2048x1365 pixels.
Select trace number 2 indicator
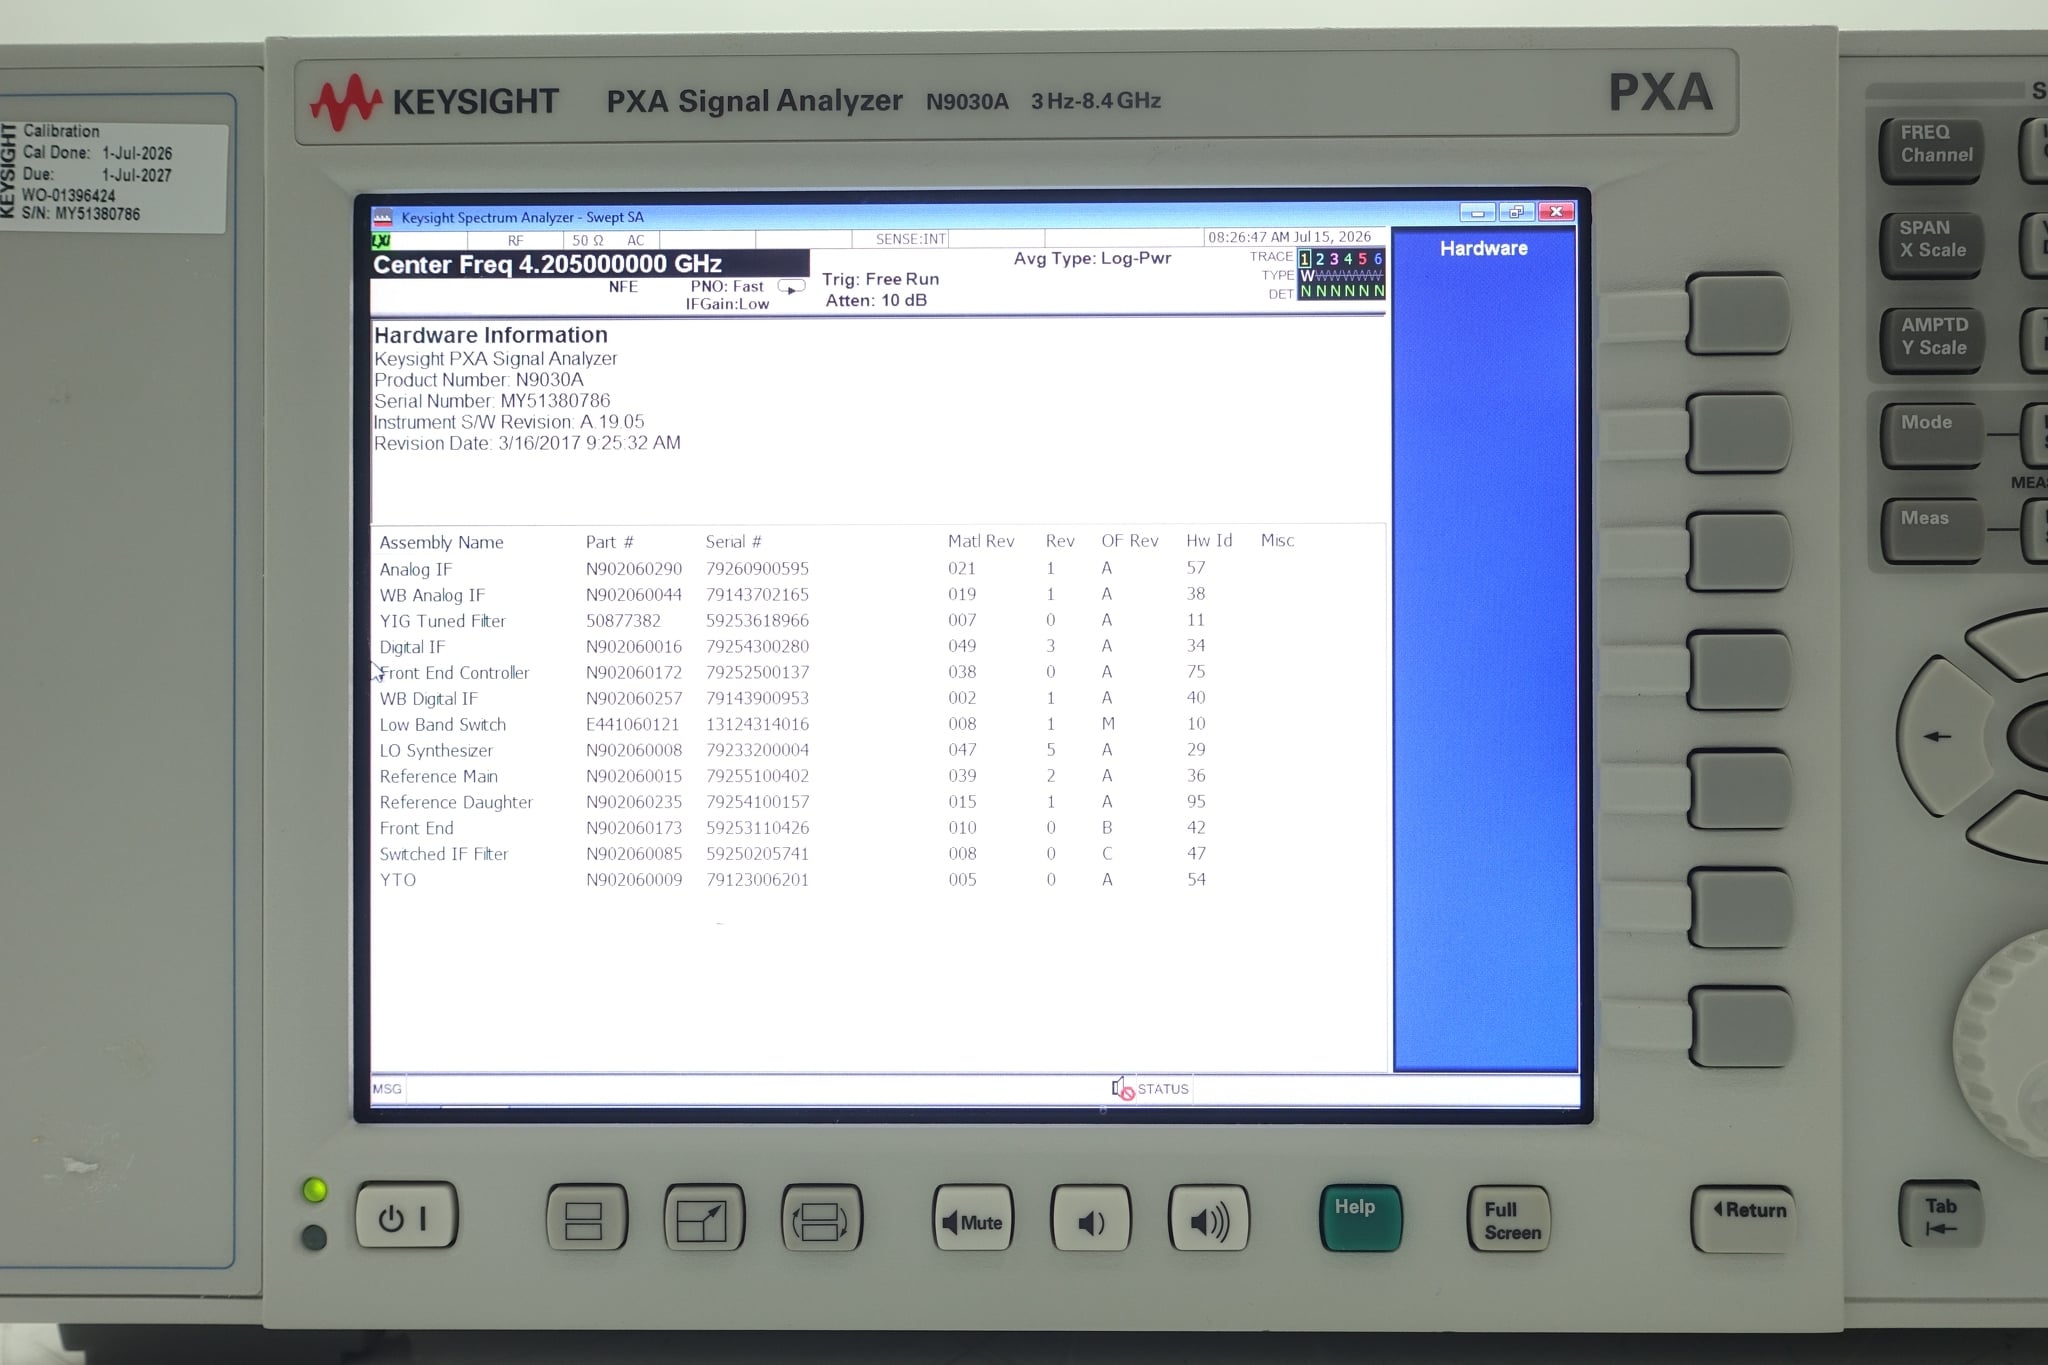point(1320,259)
